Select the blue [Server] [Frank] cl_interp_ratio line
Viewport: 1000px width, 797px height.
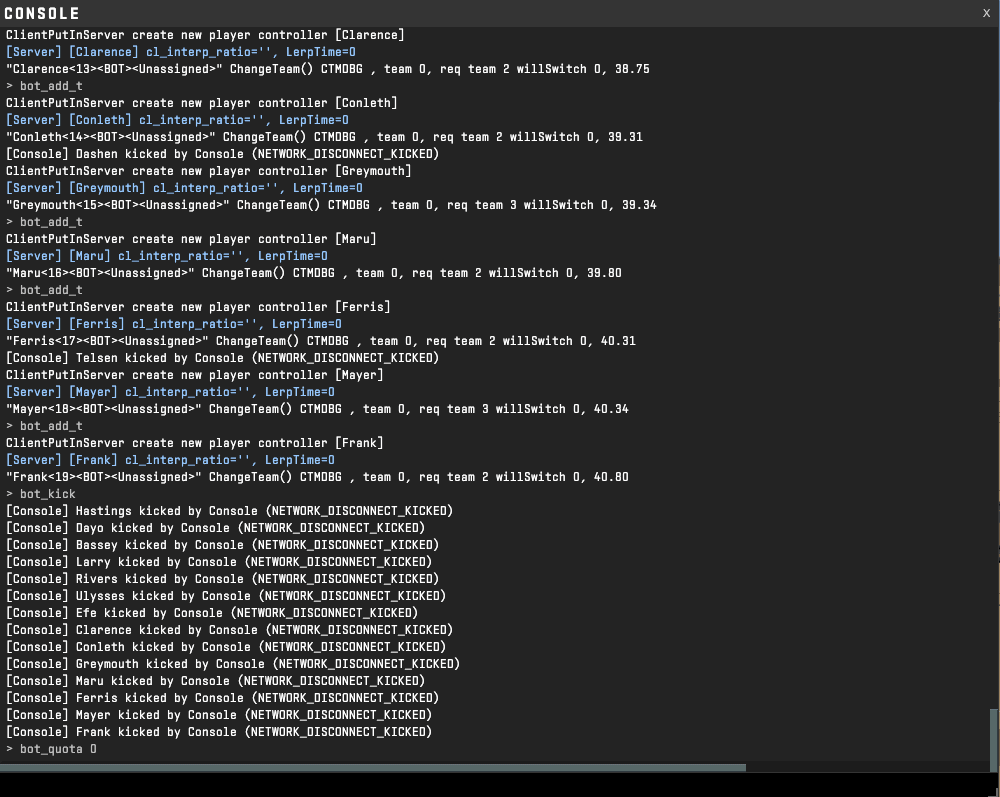pos(170,460)
